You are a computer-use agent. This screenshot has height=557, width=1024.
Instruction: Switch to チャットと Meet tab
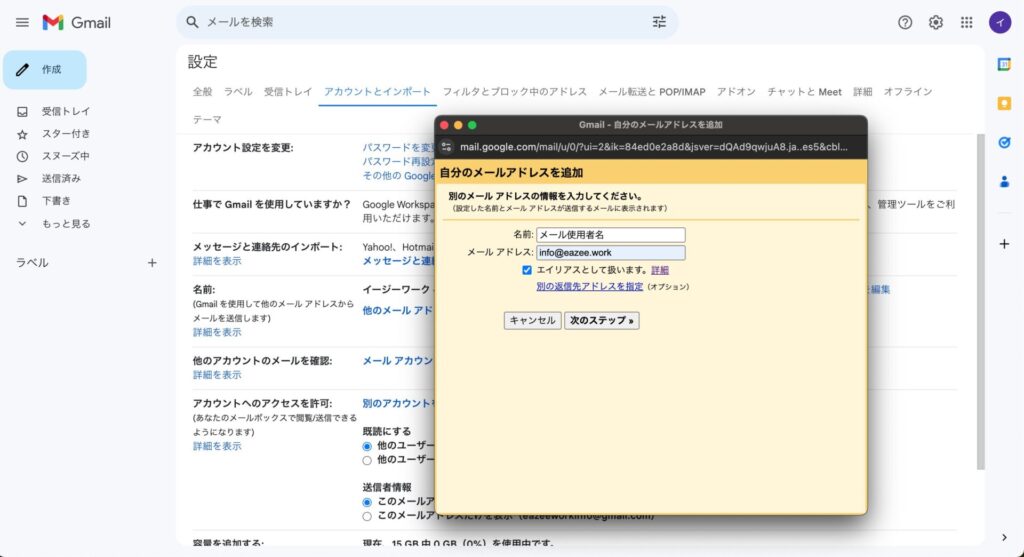(804, 91)
